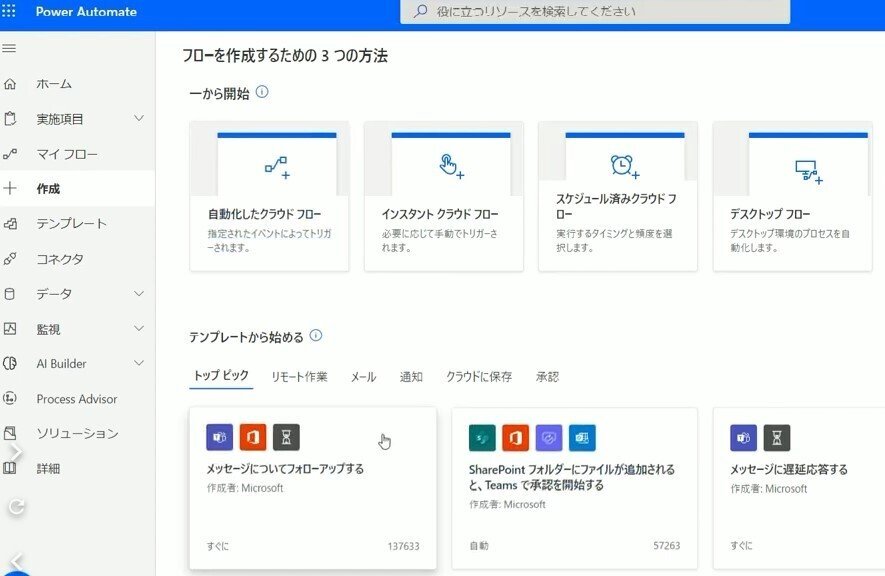This screenshot has height=576, width=885.
Task: Open Process Advisor in the sidebar
Action: pos(77,399)
